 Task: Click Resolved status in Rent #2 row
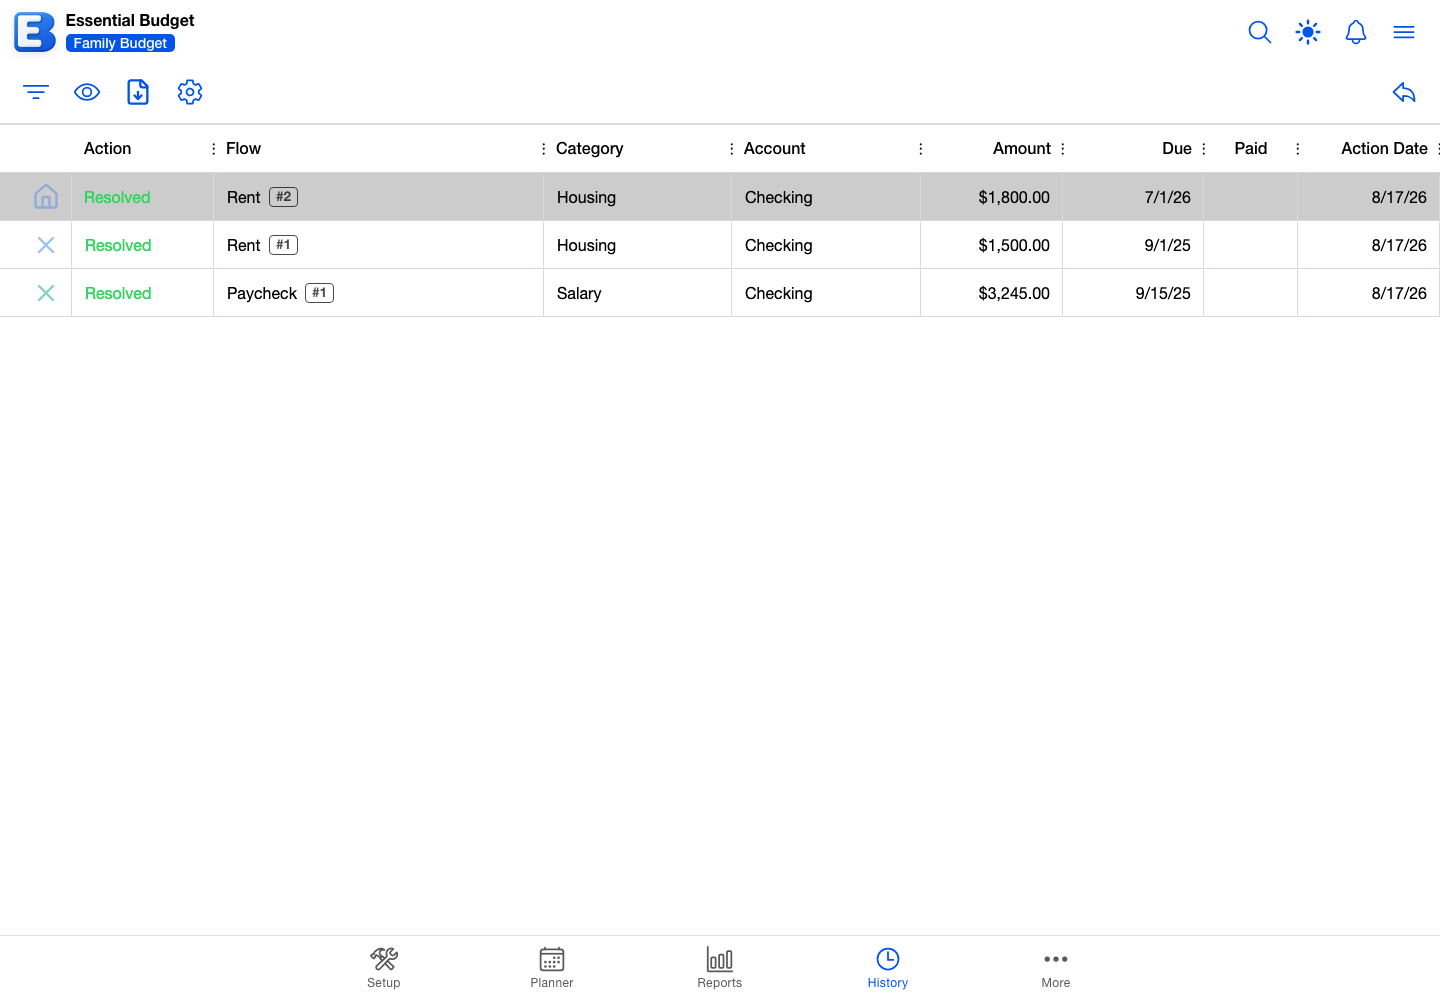point(117,197)
